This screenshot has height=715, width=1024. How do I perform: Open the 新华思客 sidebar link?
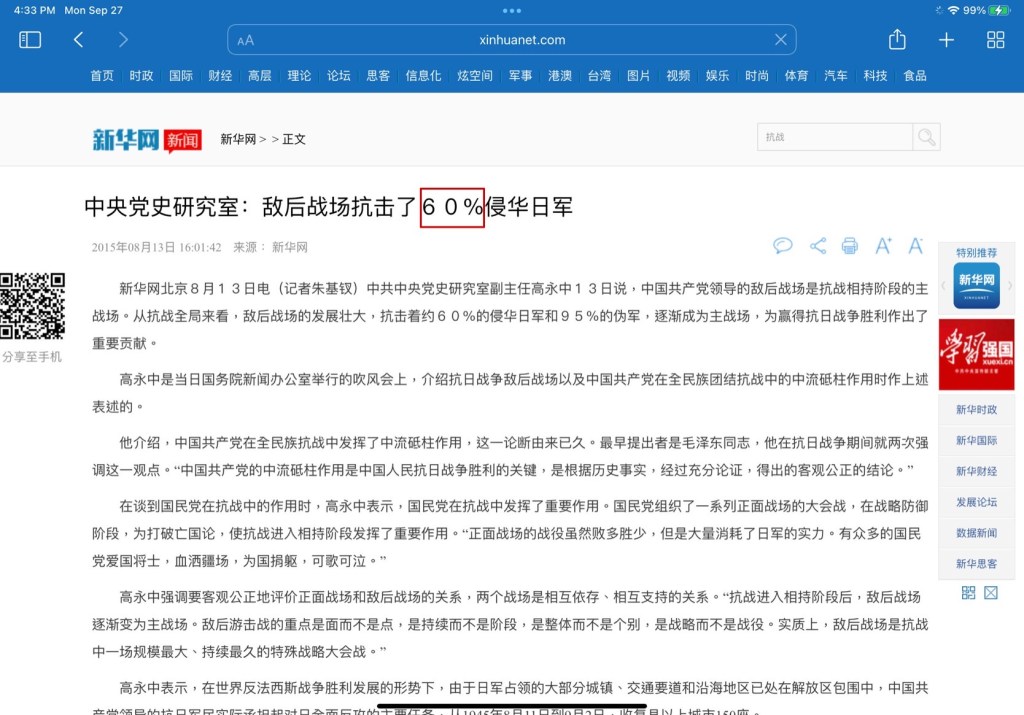pos(976,565)
